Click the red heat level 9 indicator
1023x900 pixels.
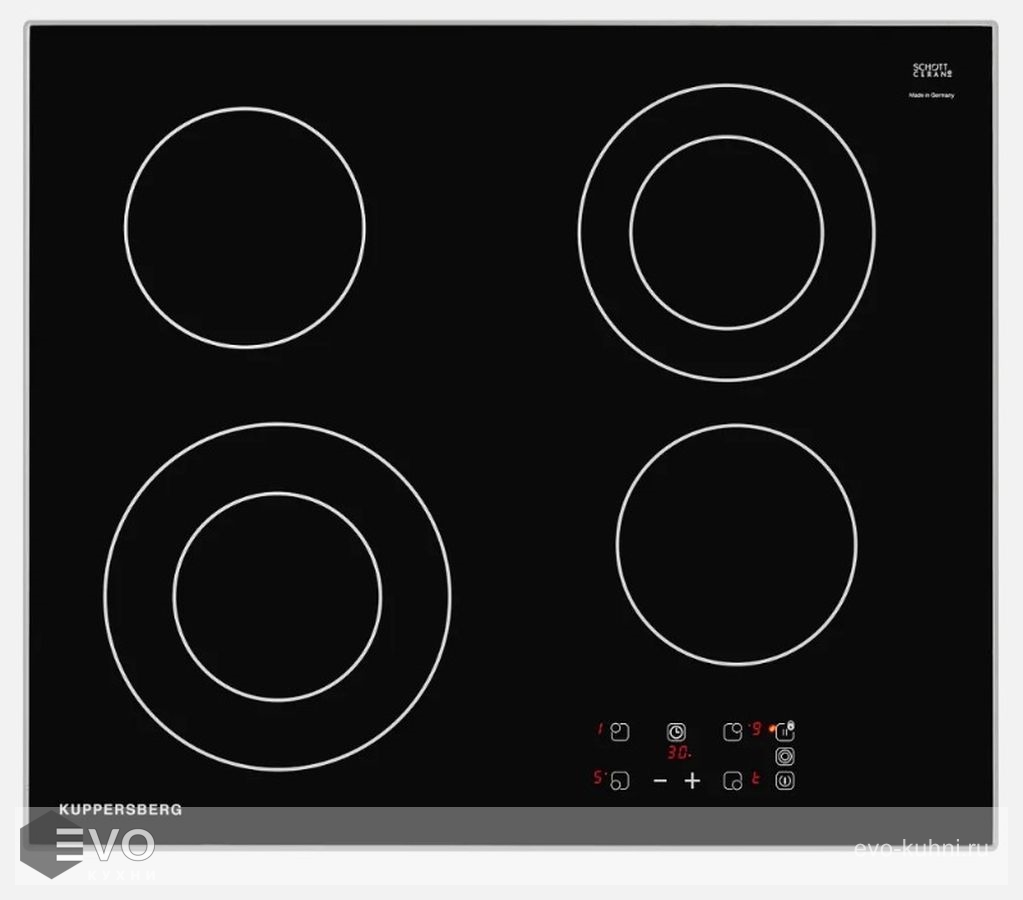(x=756, y=729)
